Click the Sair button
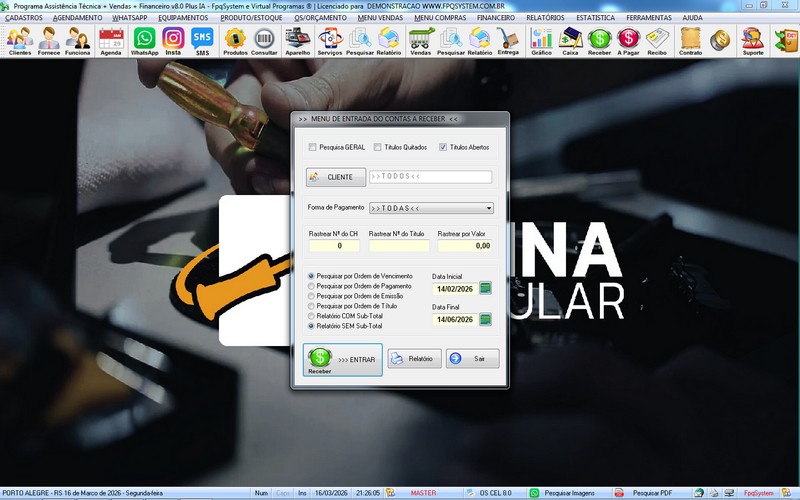This screenshot has height=500, width=800. point(472,359)
